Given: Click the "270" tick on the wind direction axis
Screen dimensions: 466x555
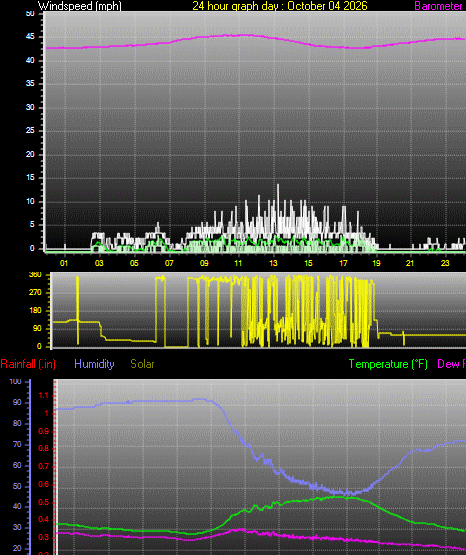Looking at the screenshot, I should coord(35,292).
